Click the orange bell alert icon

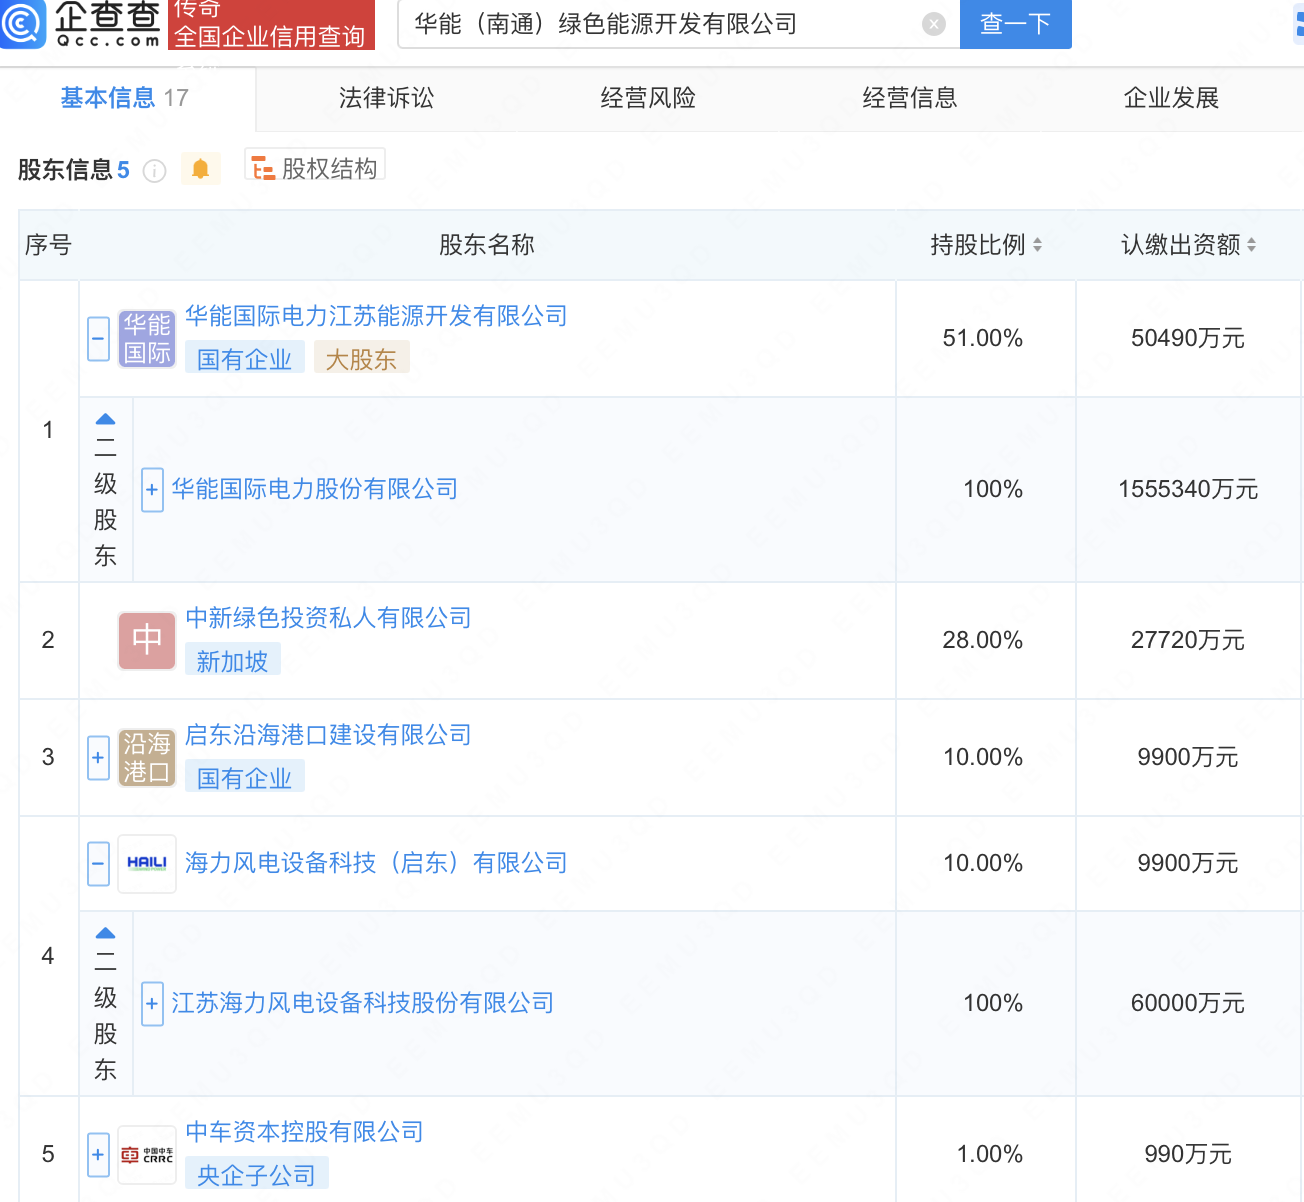click(200, 169)
